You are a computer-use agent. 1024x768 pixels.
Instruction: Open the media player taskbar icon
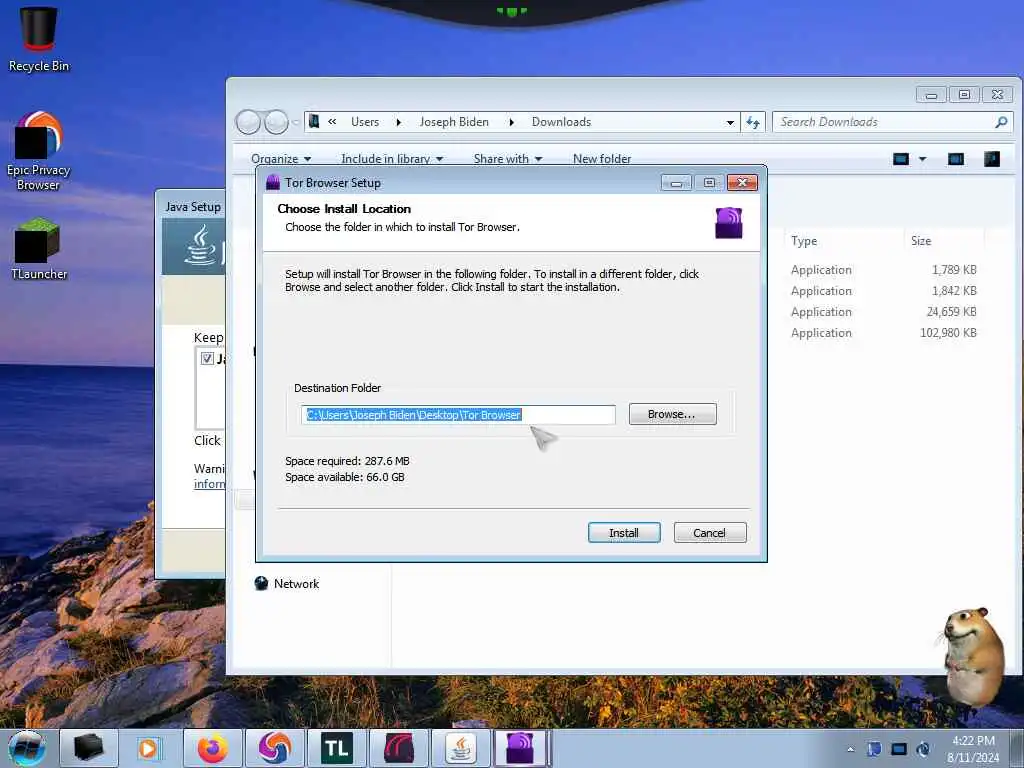150,748
